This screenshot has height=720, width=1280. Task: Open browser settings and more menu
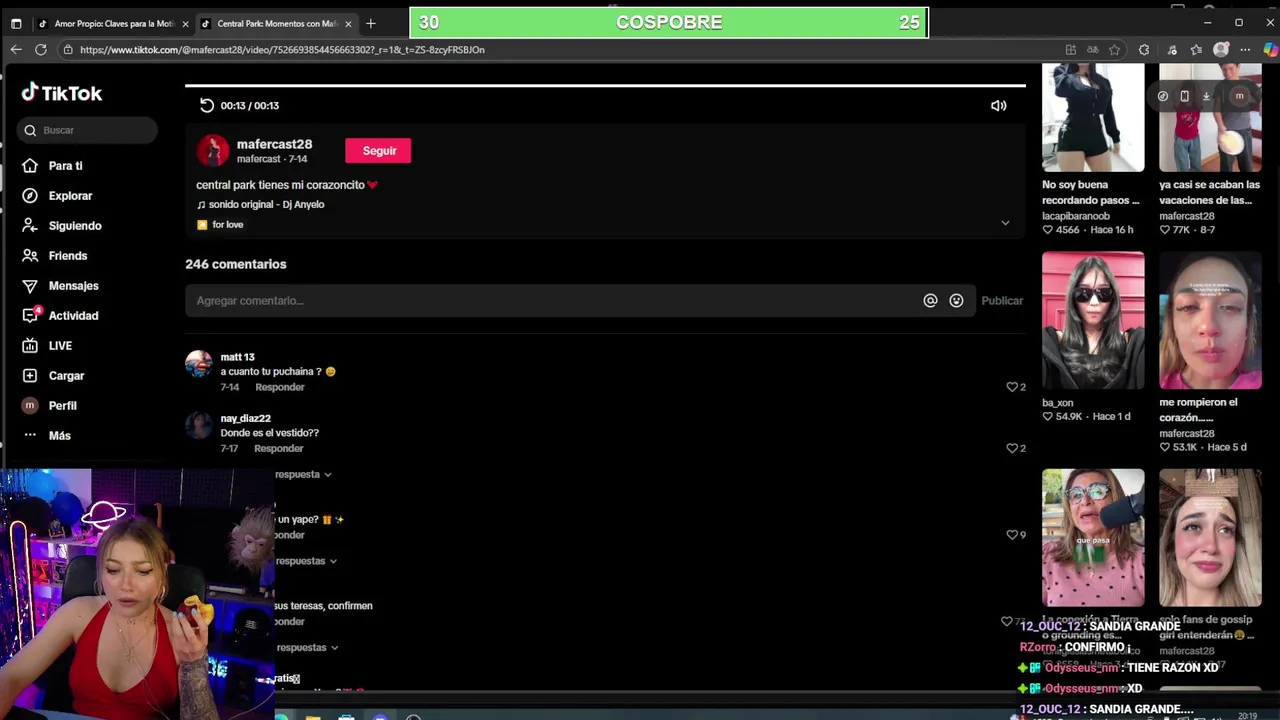(1245, 49)
